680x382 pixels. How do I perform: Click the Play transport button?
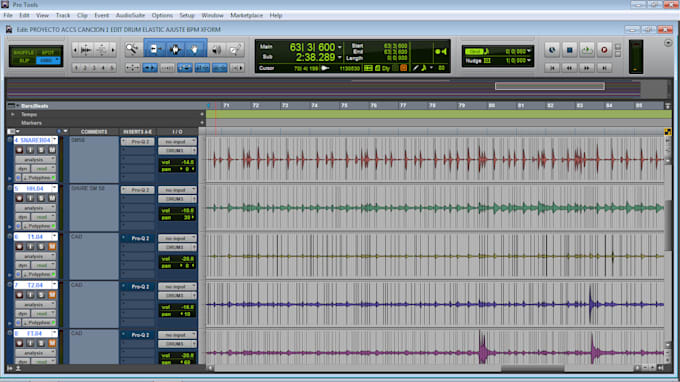click(587, 50)
